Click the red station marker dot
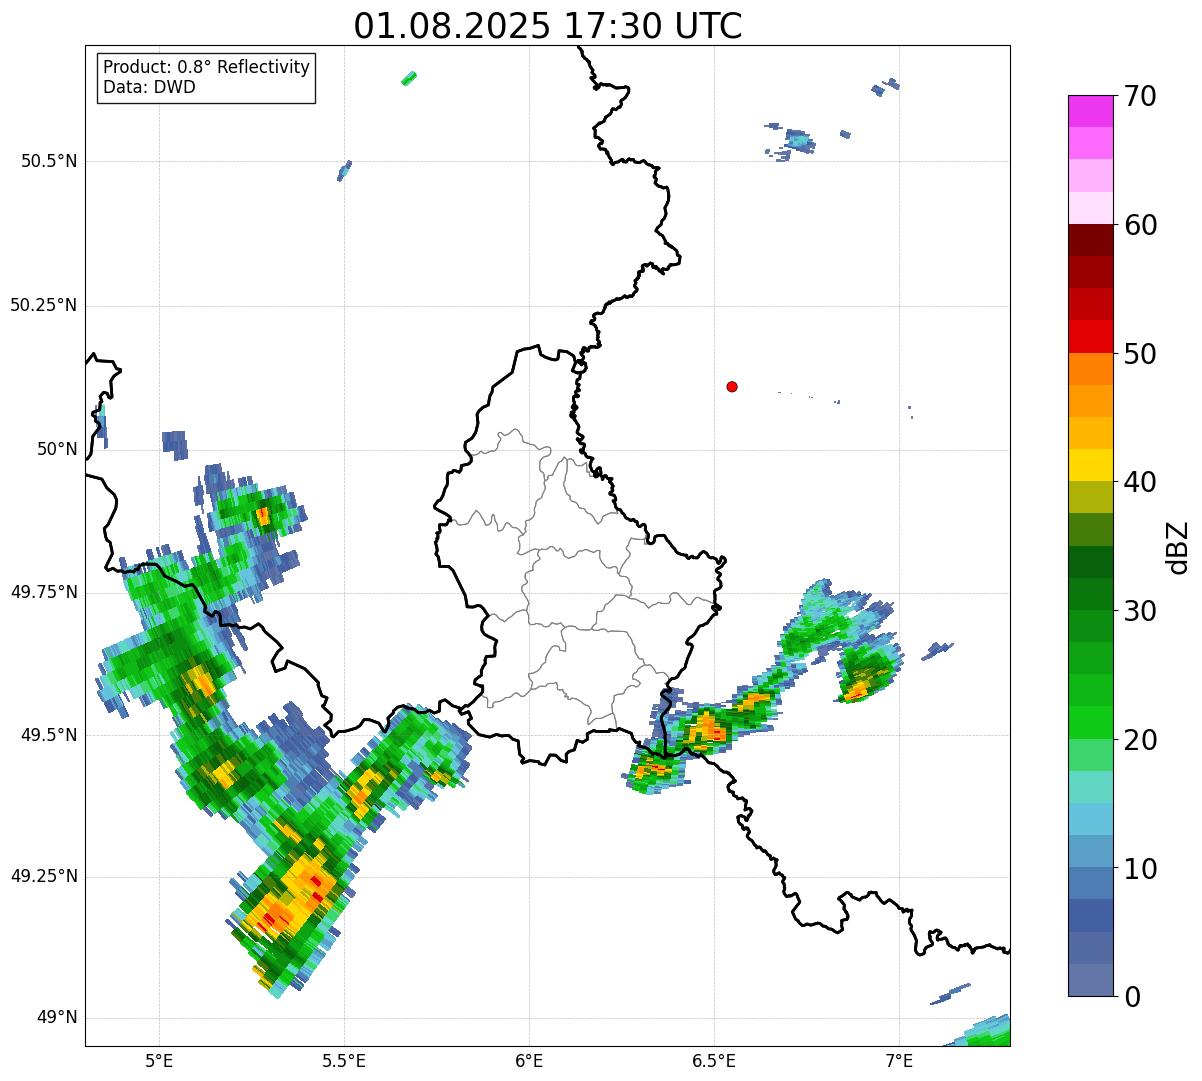 pos(732,386)
